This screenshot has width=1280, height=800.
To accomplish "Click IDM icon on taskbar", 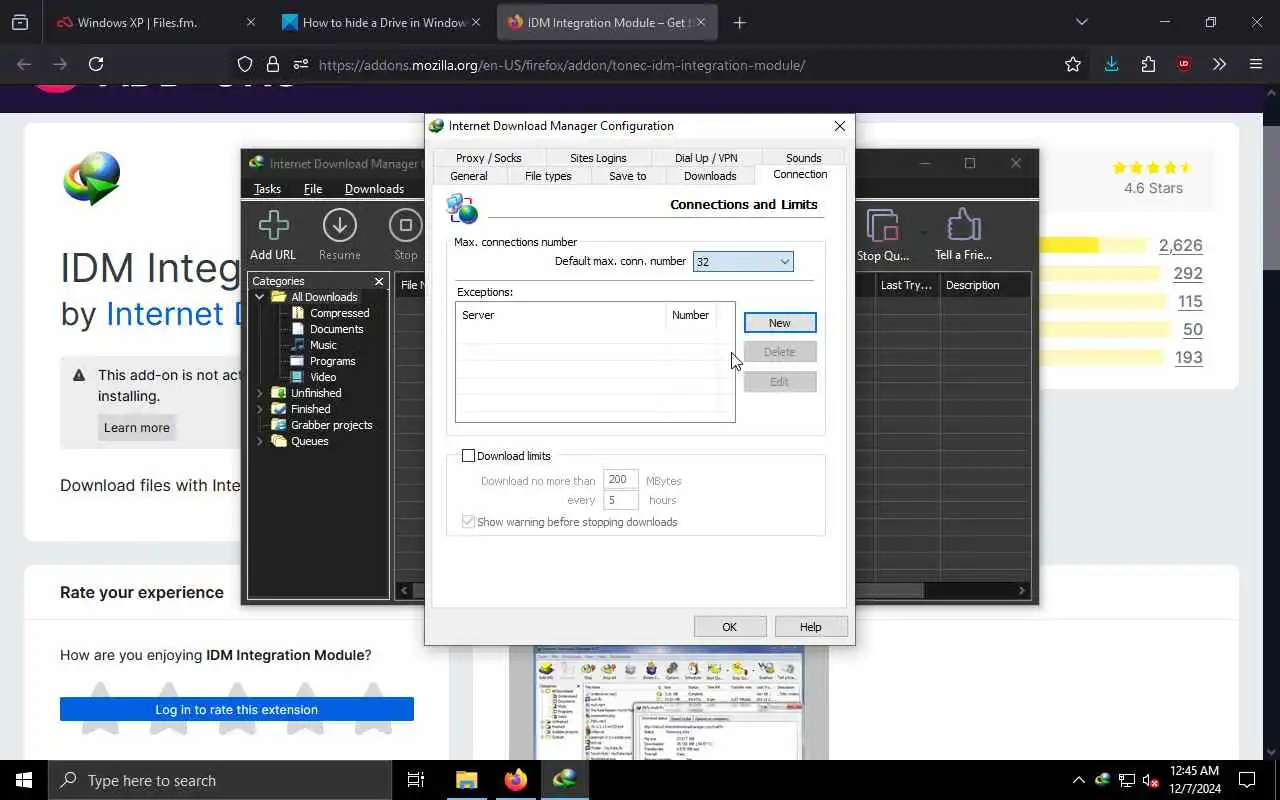I will click(565, 780).
